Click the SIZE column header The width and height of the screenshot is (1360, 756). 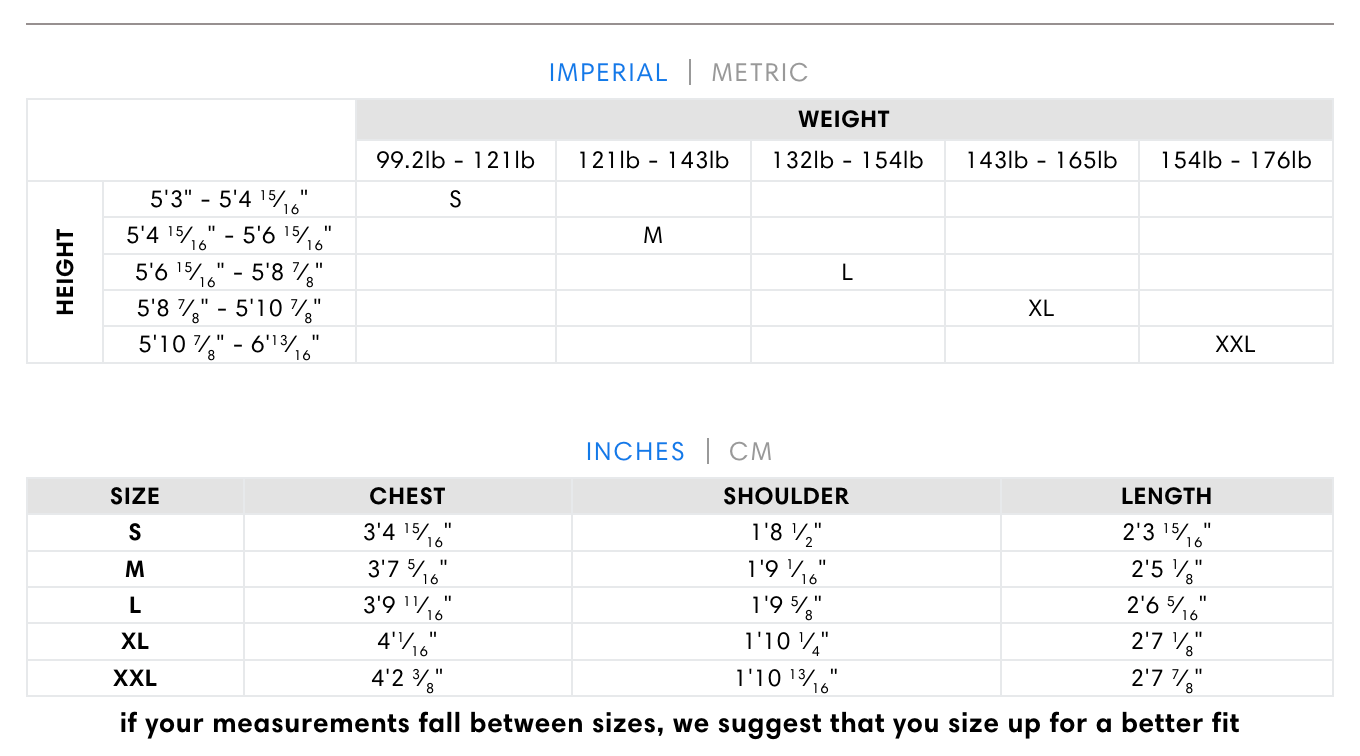(x=135, y=496)
